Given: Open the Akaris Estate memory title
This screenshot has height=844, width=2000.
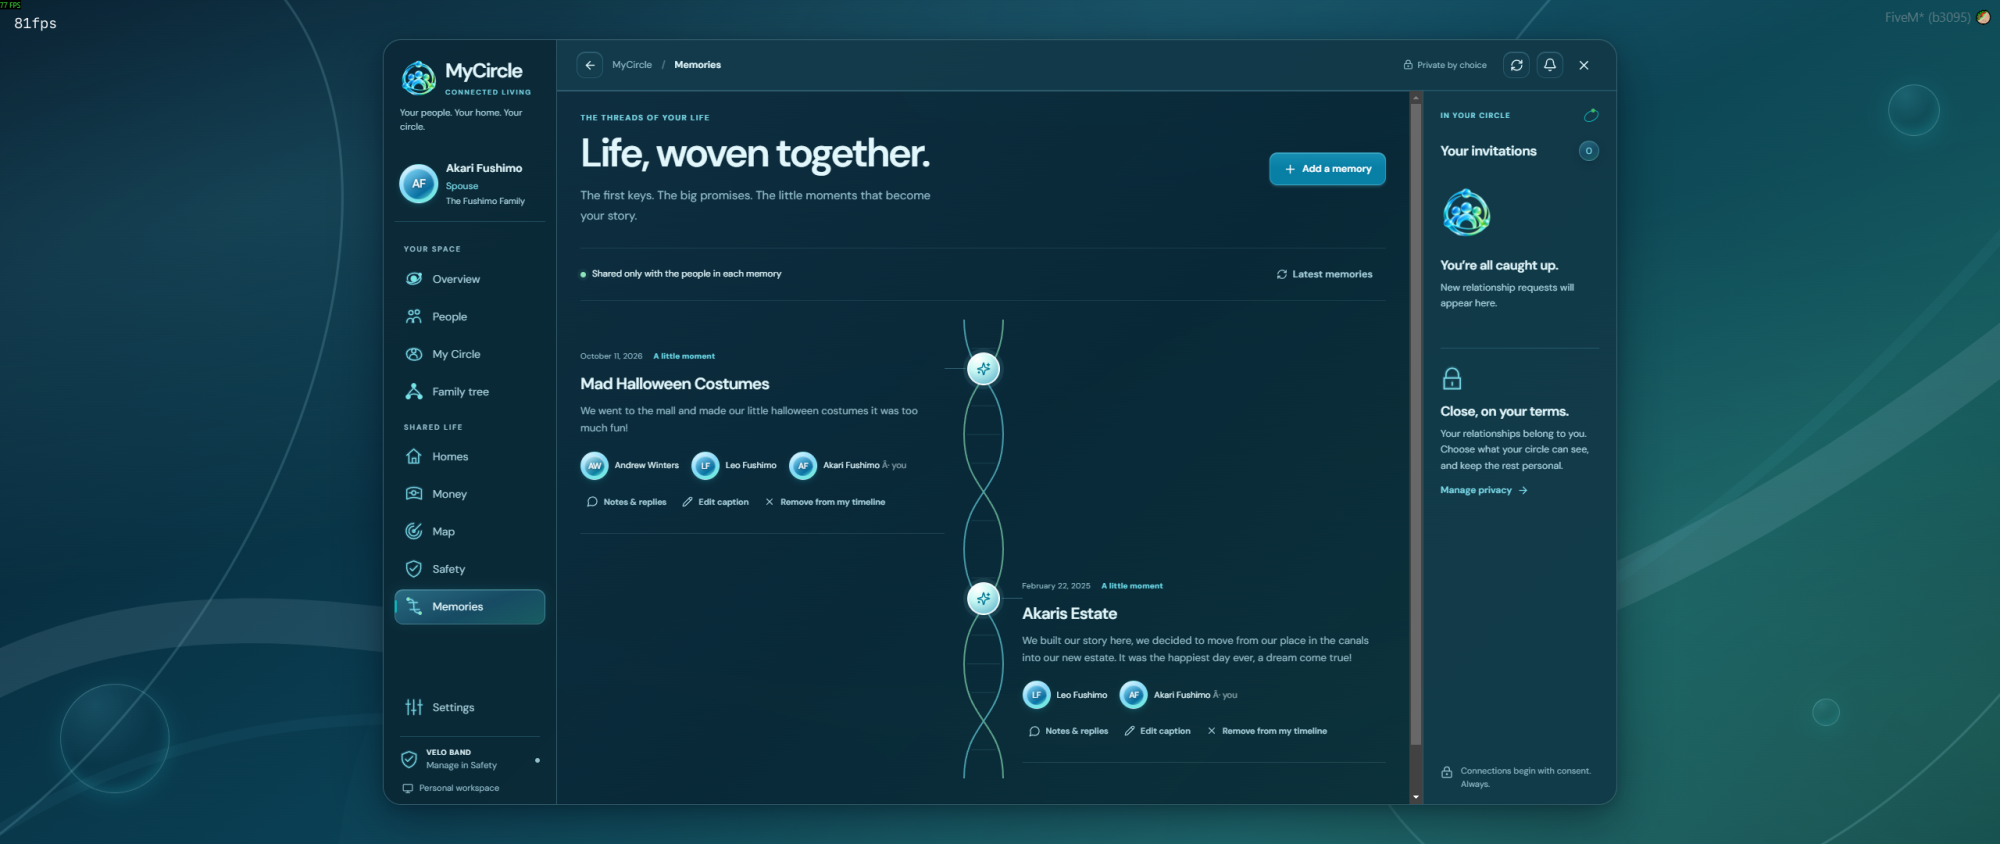Looking at the screenshot, I should tap(1069, 614).
